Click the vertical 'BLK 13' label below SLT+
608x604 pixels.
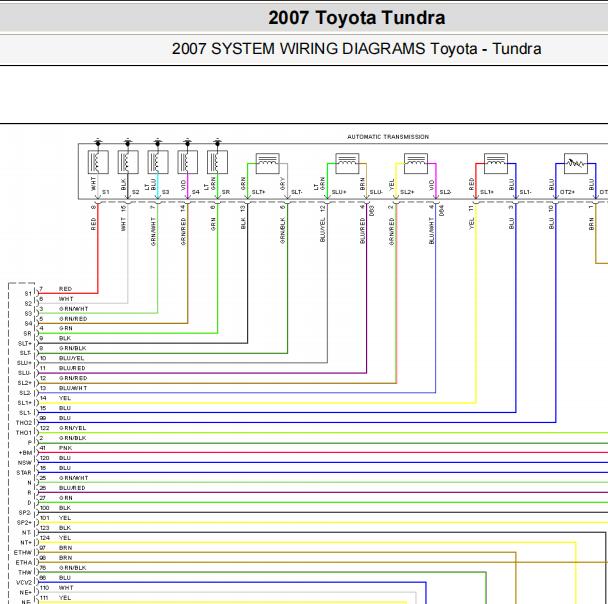[243, 217]
